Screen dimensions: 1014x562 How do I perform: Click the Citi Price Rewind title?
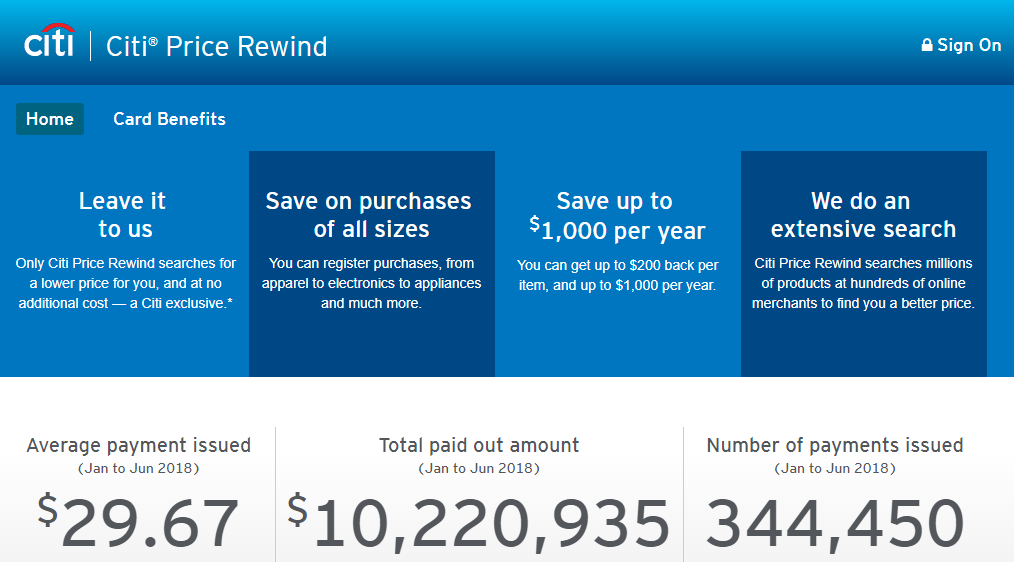[x=217, y=47]
